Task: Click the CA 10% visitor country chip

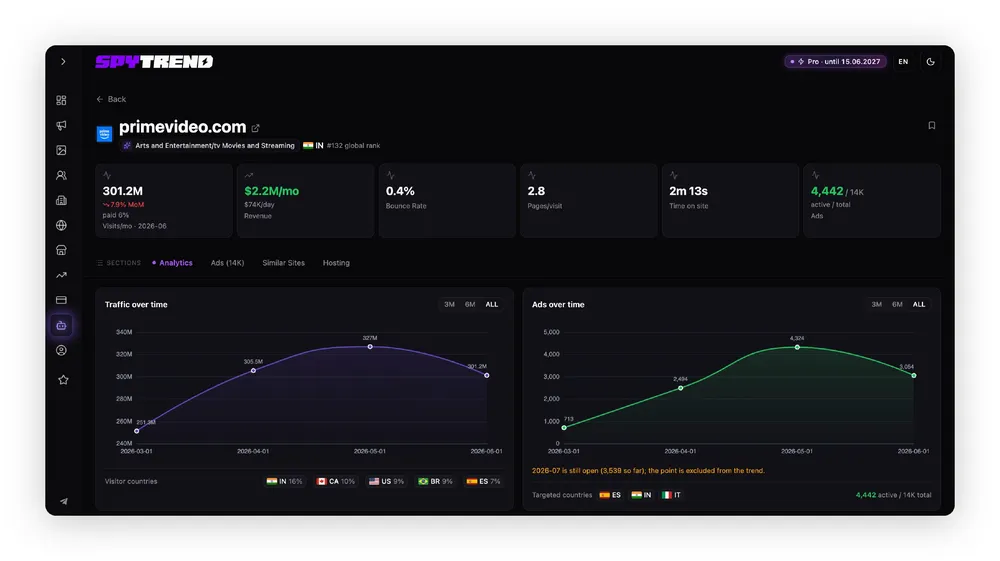Action: coord(335,482)
